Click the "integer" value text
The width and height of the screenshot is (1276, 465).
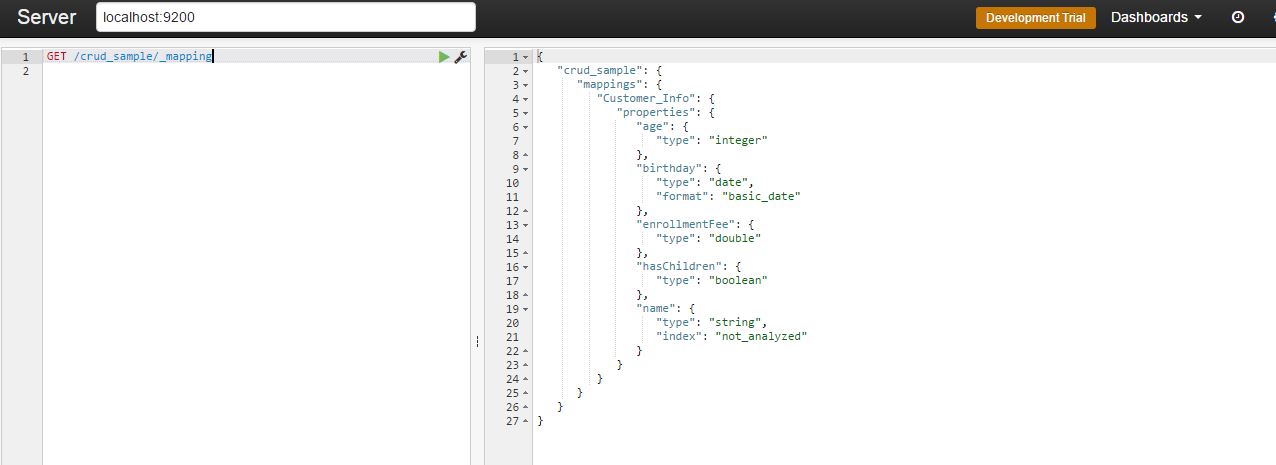coord(741,141)
